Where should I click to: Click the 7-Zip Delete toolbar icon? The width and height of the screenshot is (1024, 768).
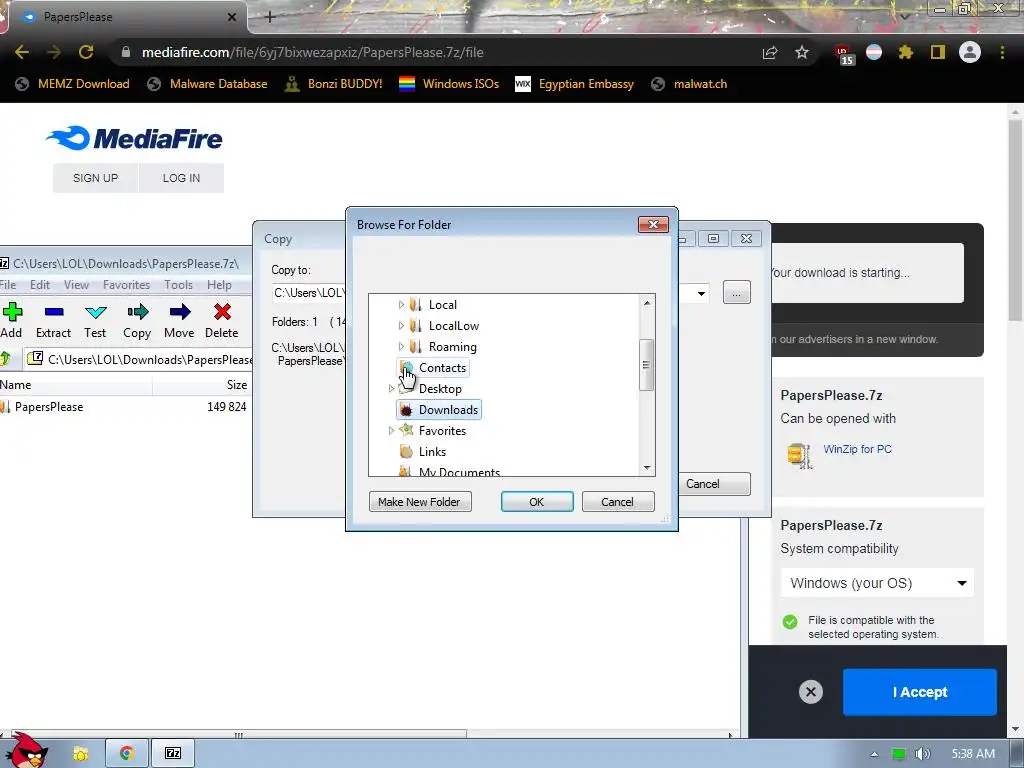[222, 312]
